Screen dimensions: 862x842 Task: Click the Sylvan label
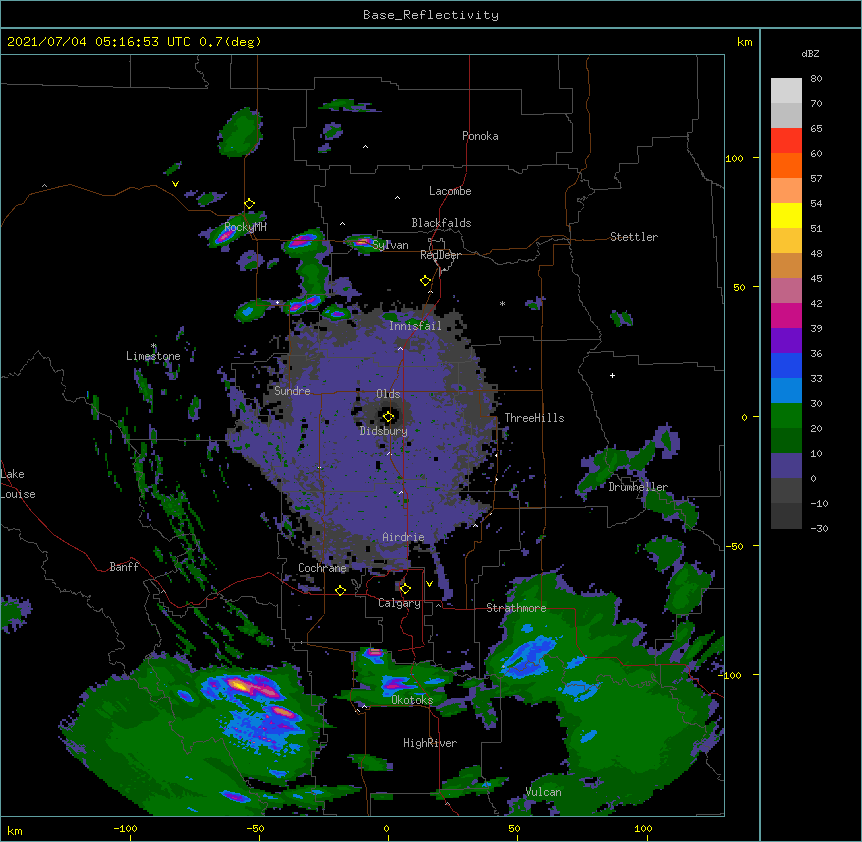click(390, 245)
